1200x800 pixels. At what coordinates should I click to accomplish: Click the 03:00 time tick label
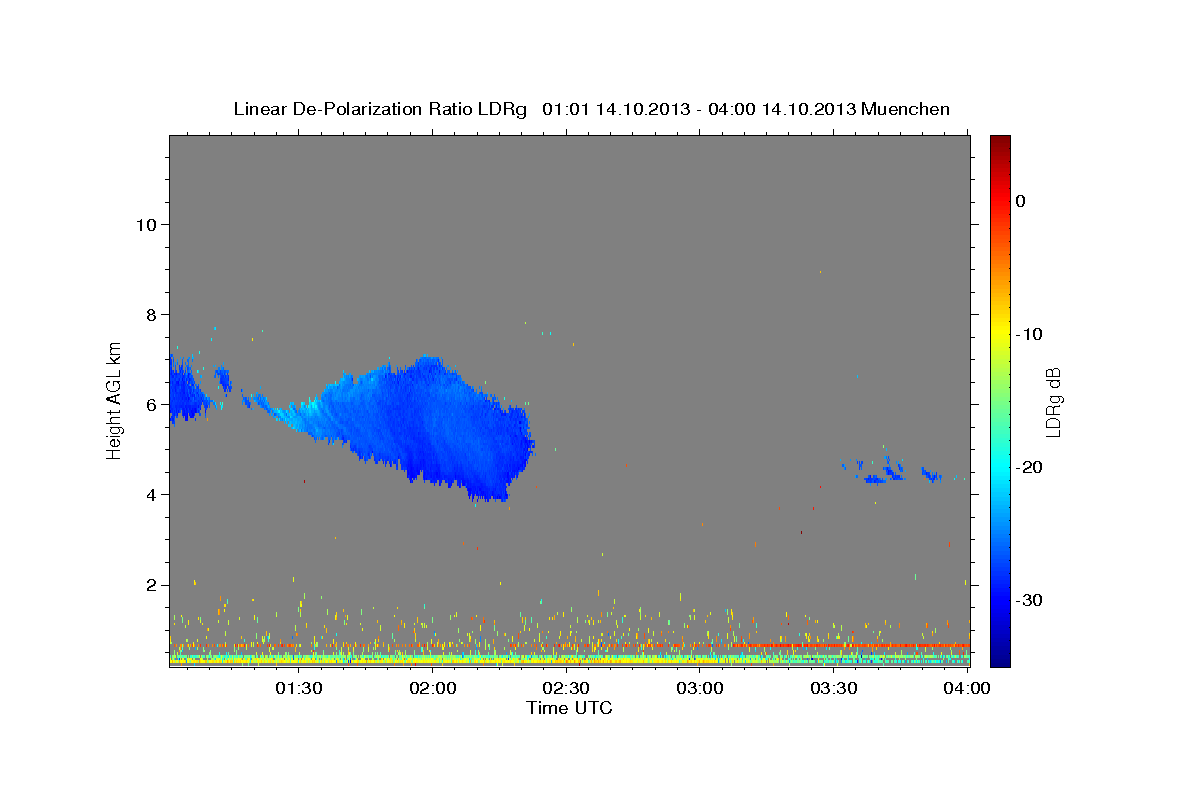tap(700, 688)
